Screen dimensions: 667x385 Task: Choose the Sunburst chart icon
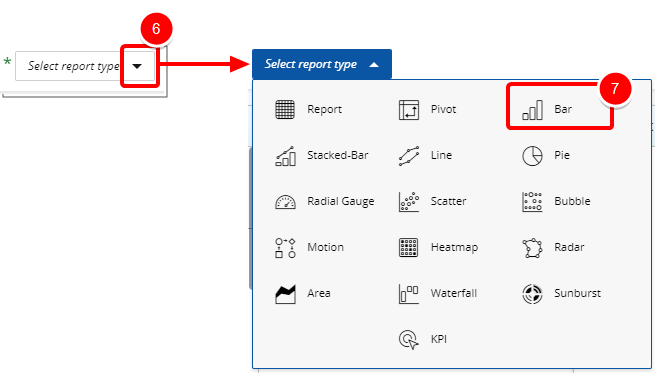(532, 294)
